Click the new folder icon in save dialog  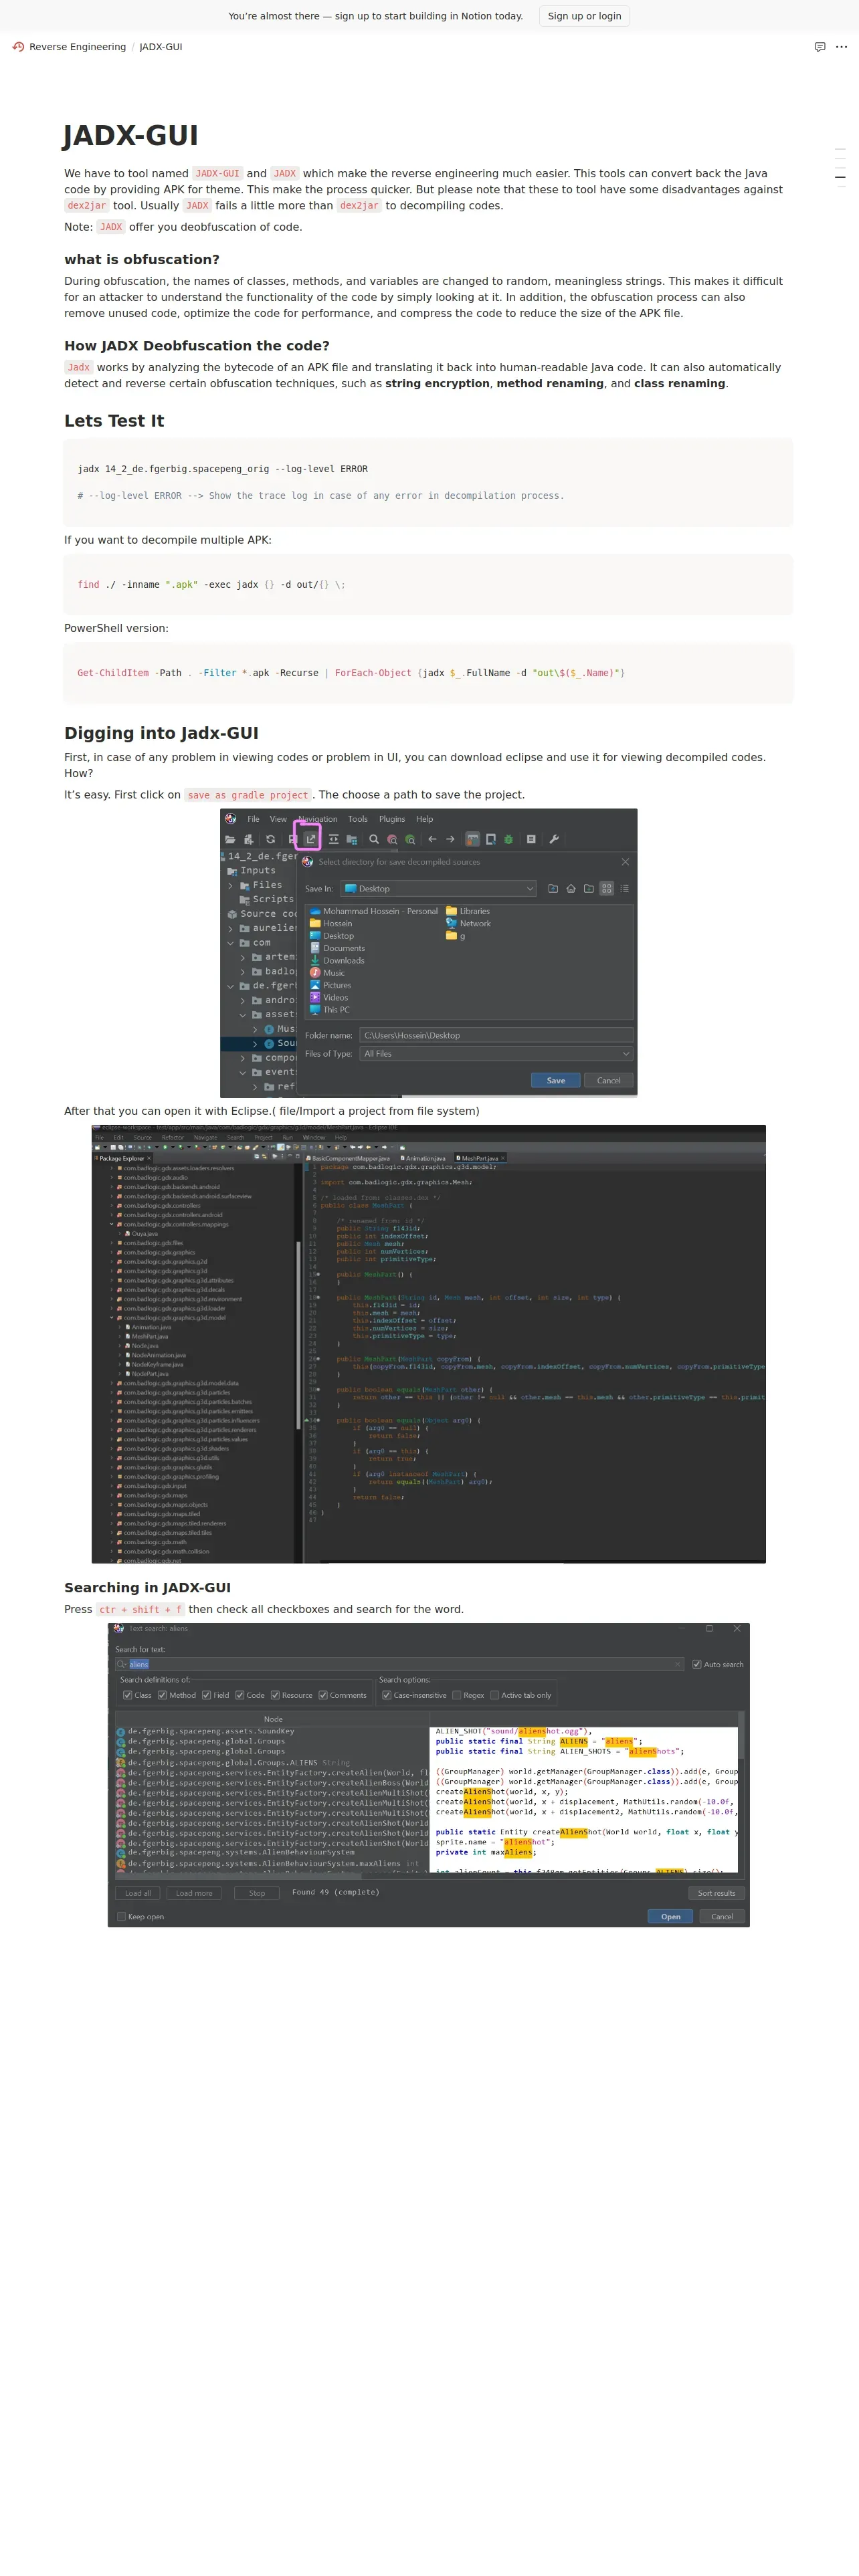(x=589, y=888)
